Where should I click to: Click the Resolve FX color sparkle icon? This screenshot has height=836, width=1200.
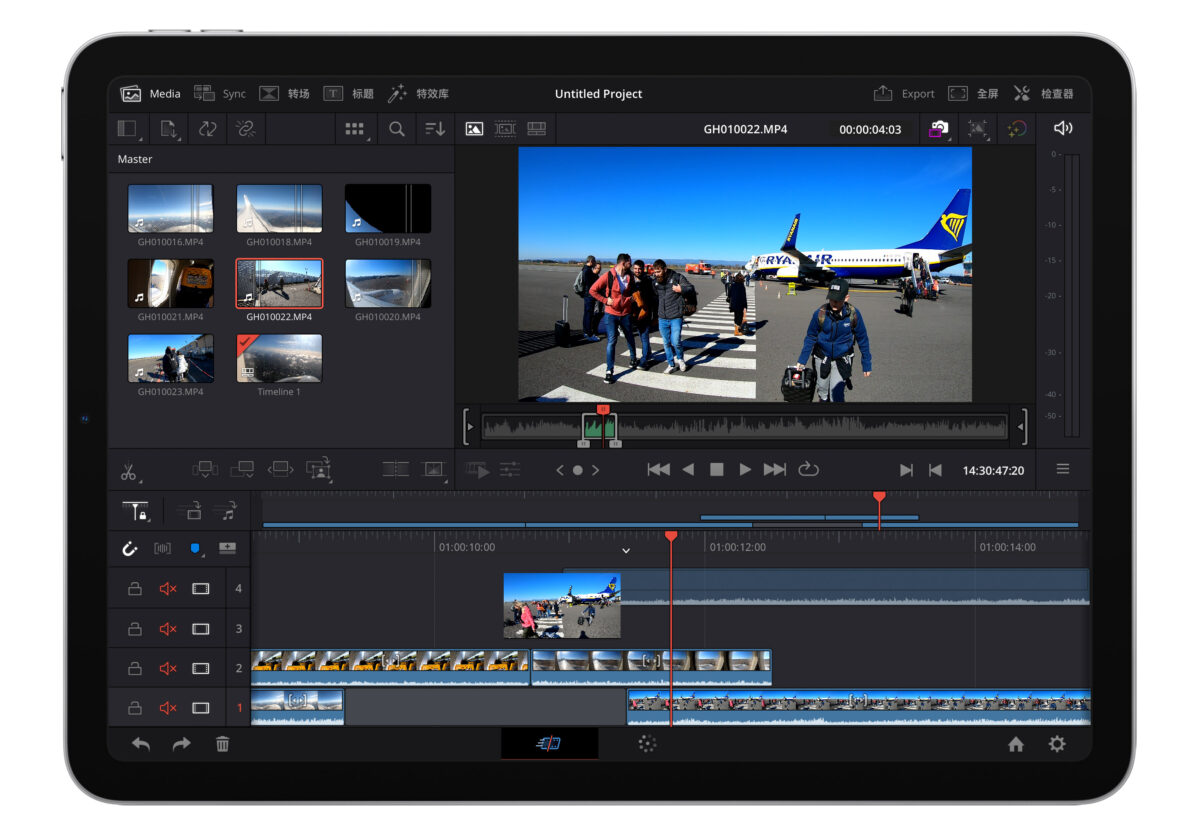coord(1017,129)
